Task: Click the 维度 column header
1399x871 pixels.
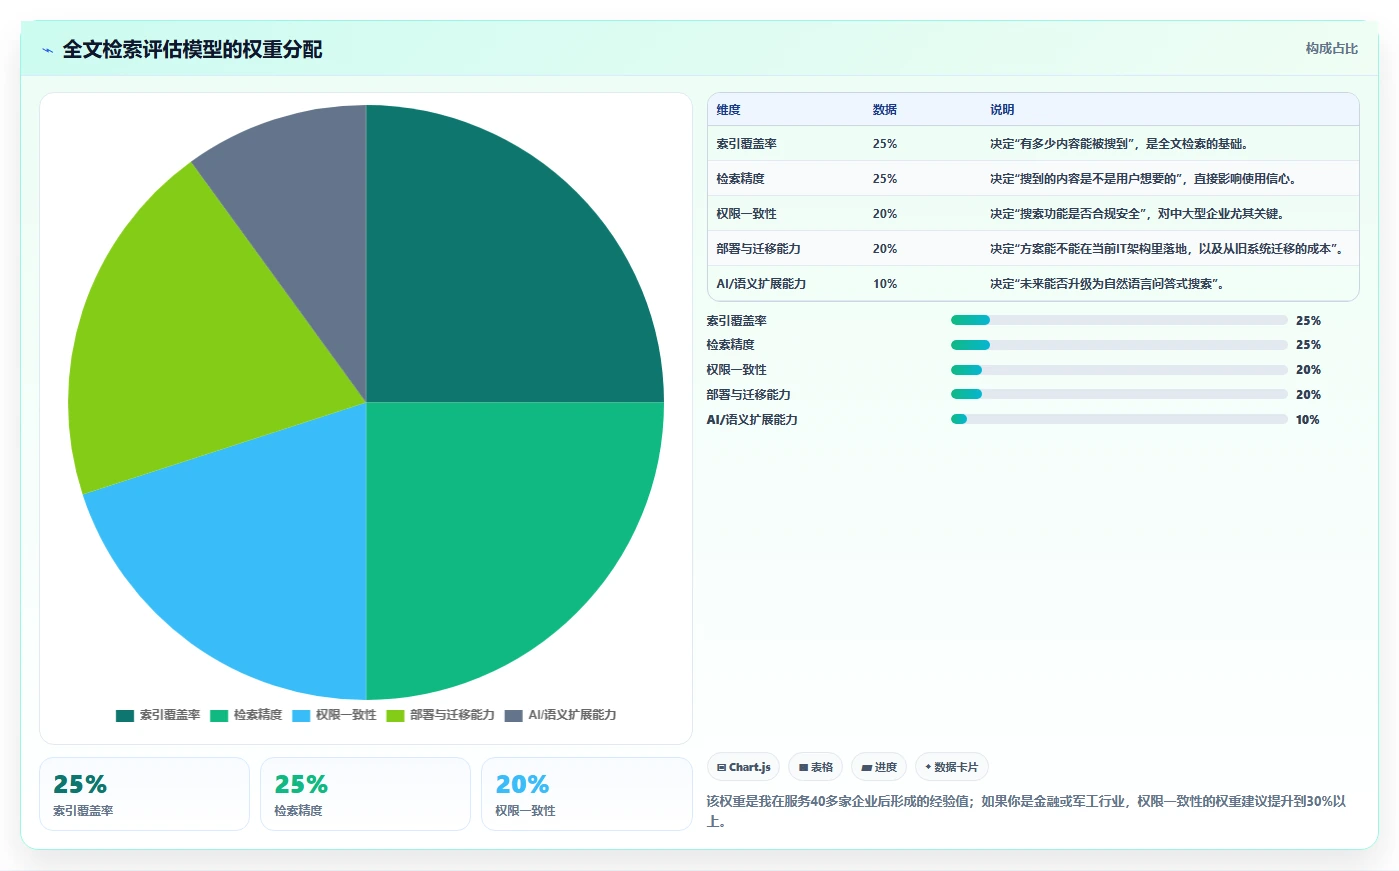Action: [x=728, y=110]
